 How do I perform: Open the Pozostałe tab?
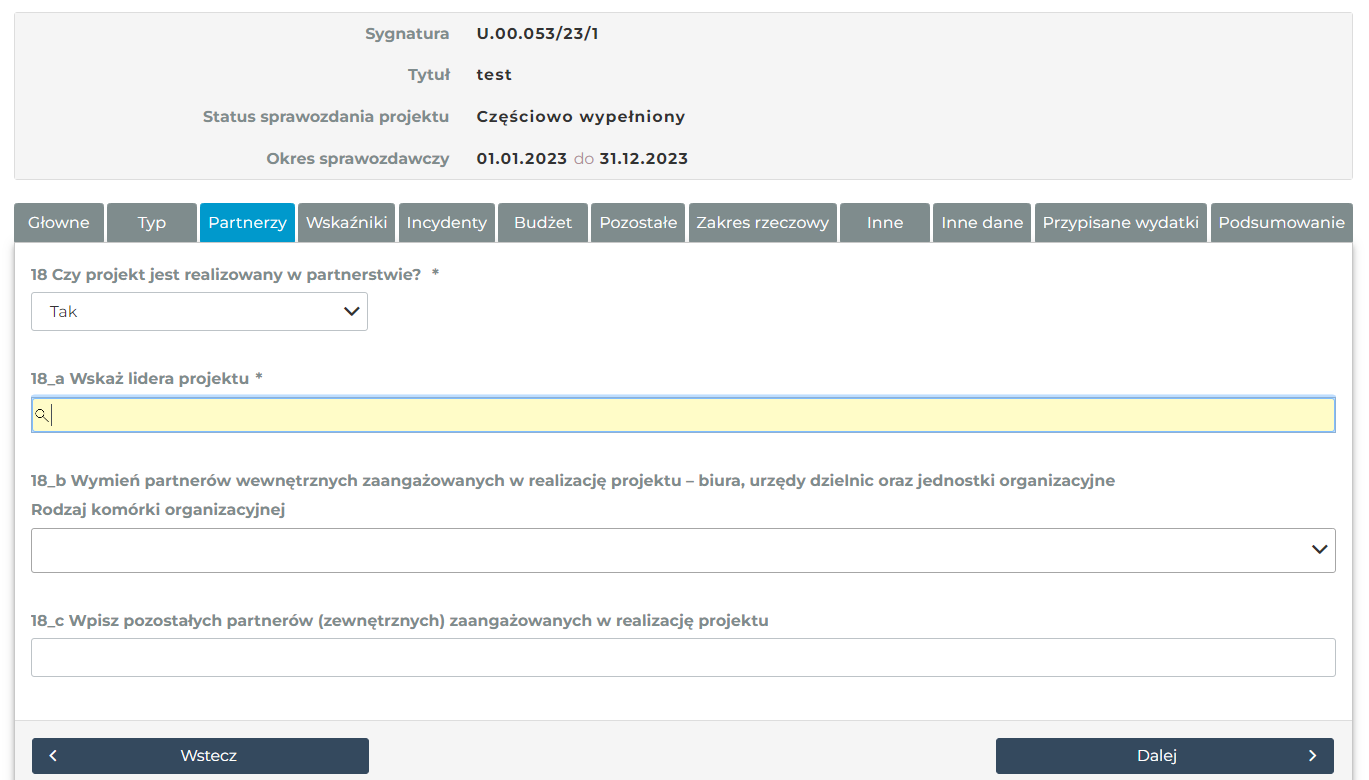638,223
